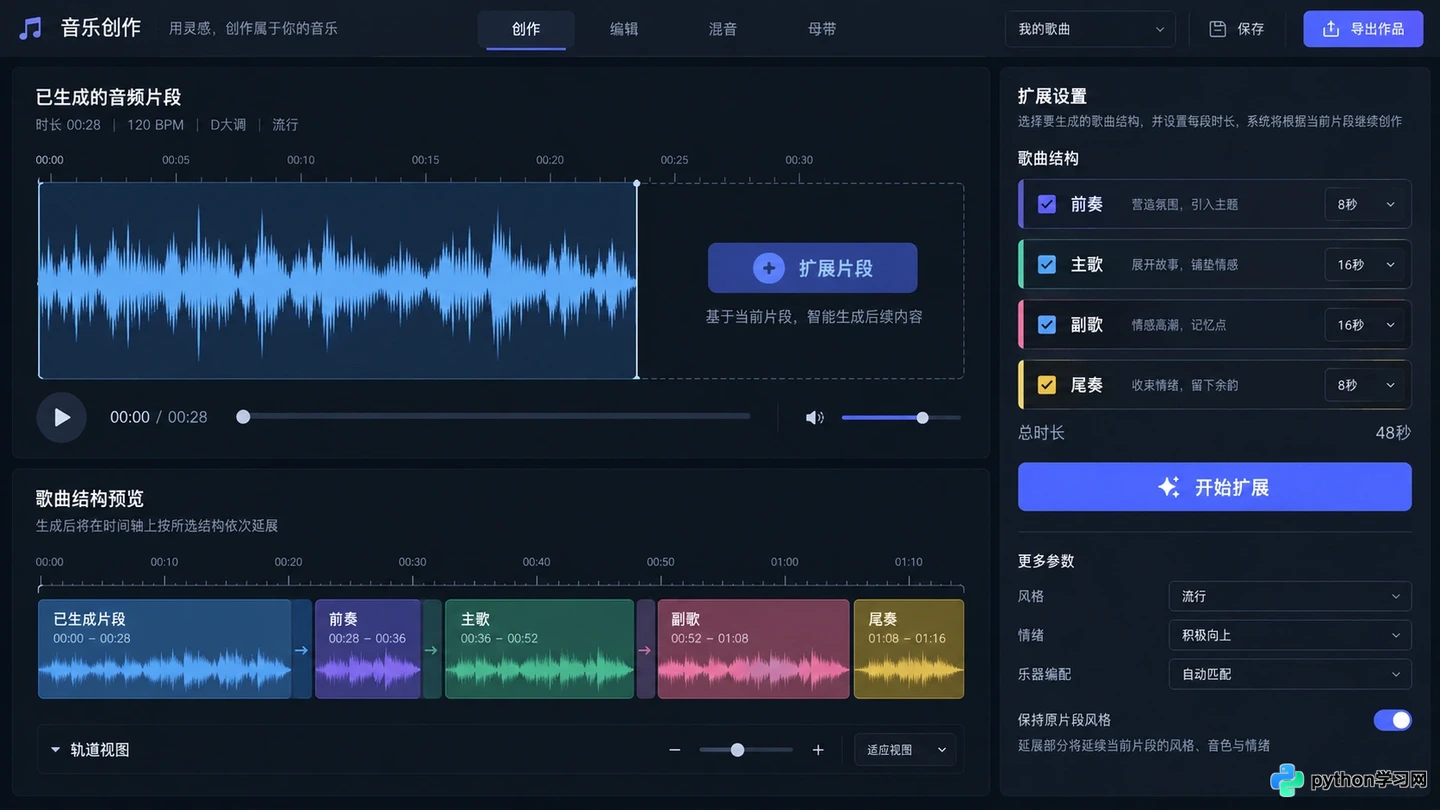Click the sparkle icon on 开始扩展

point(1168,487)
